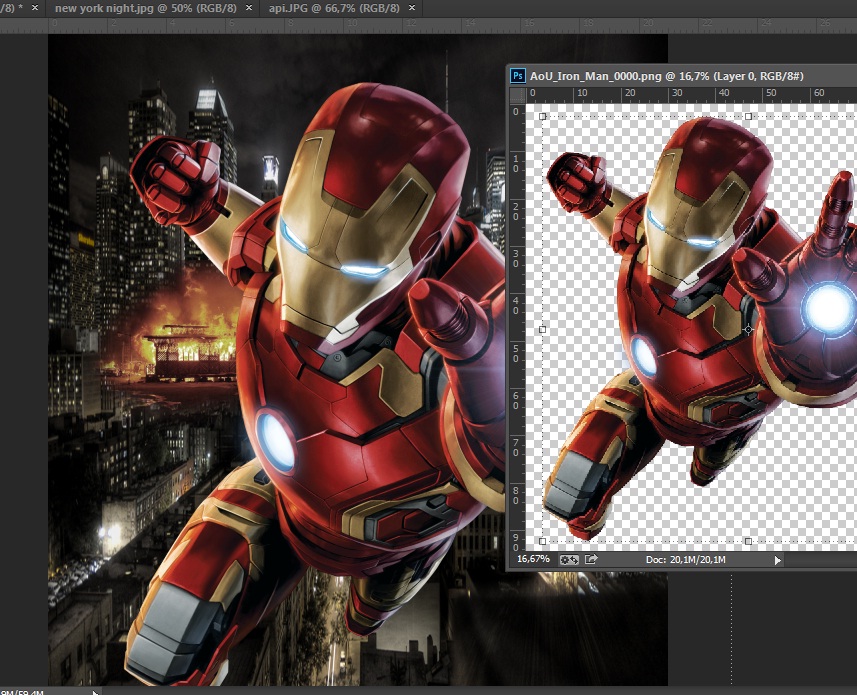Open the Doc size status arrow menu
Screen dimensions: 857x695
[778, 561]
